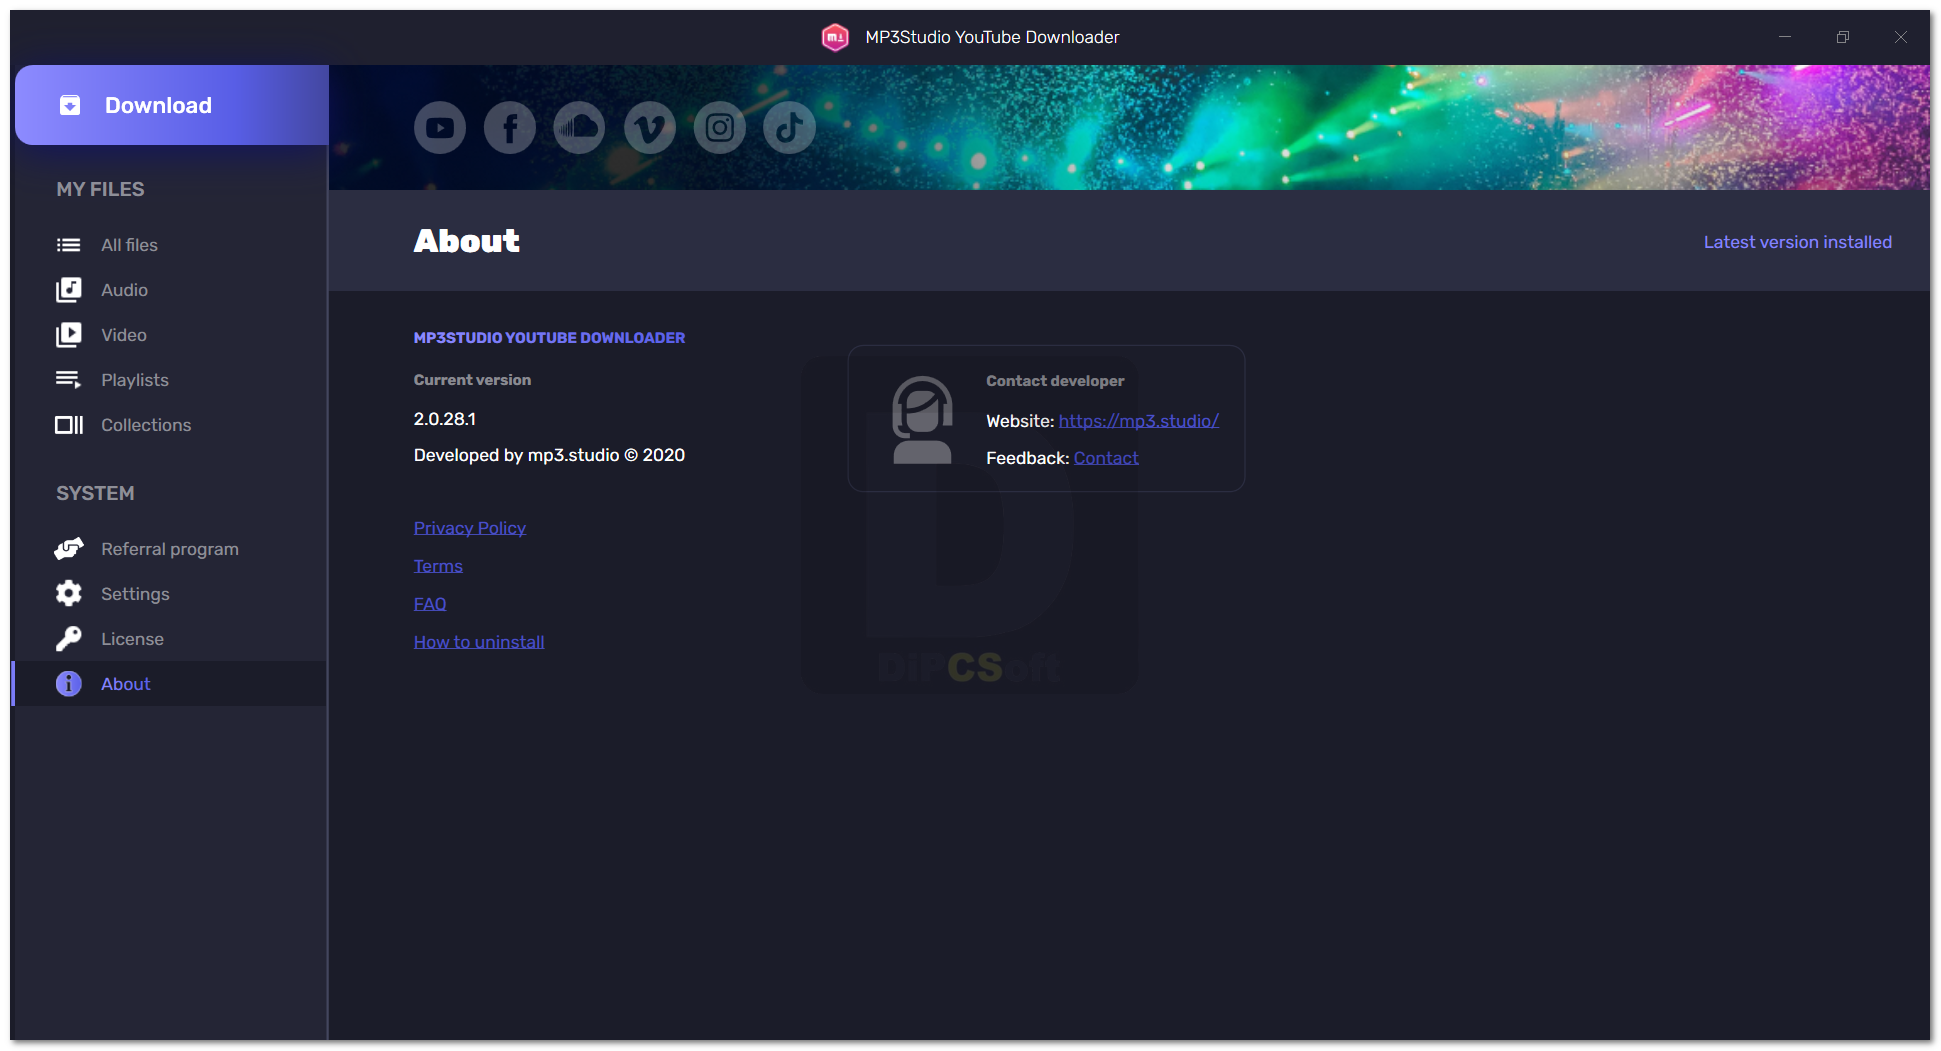Screen dimensions: 1941x1051
Task: Click the Collections icon in sidebar
Action: click(x=69, y=425)
